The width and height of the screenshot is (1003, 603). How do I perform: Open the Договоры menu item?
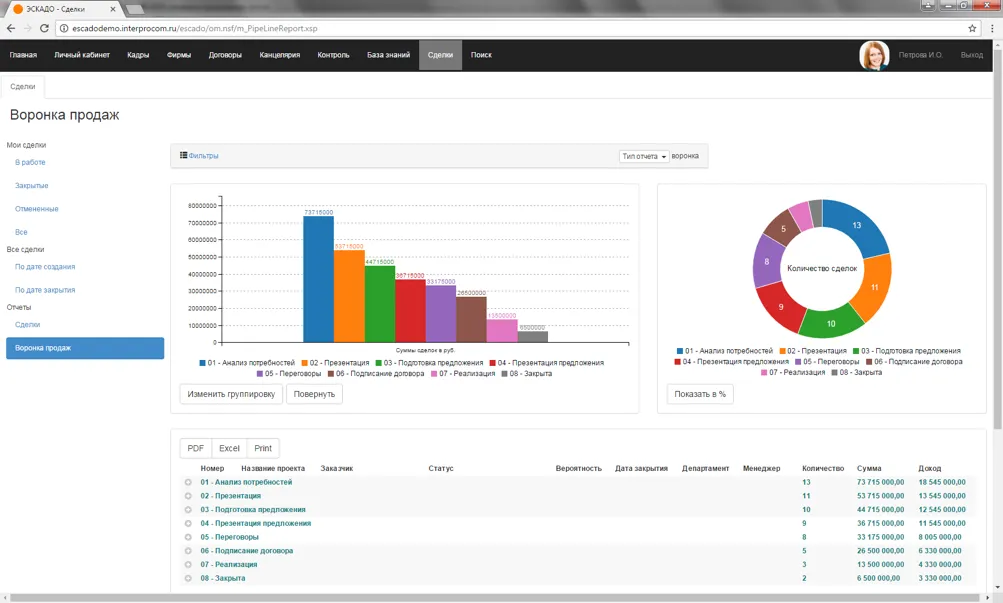click(225, 55)
